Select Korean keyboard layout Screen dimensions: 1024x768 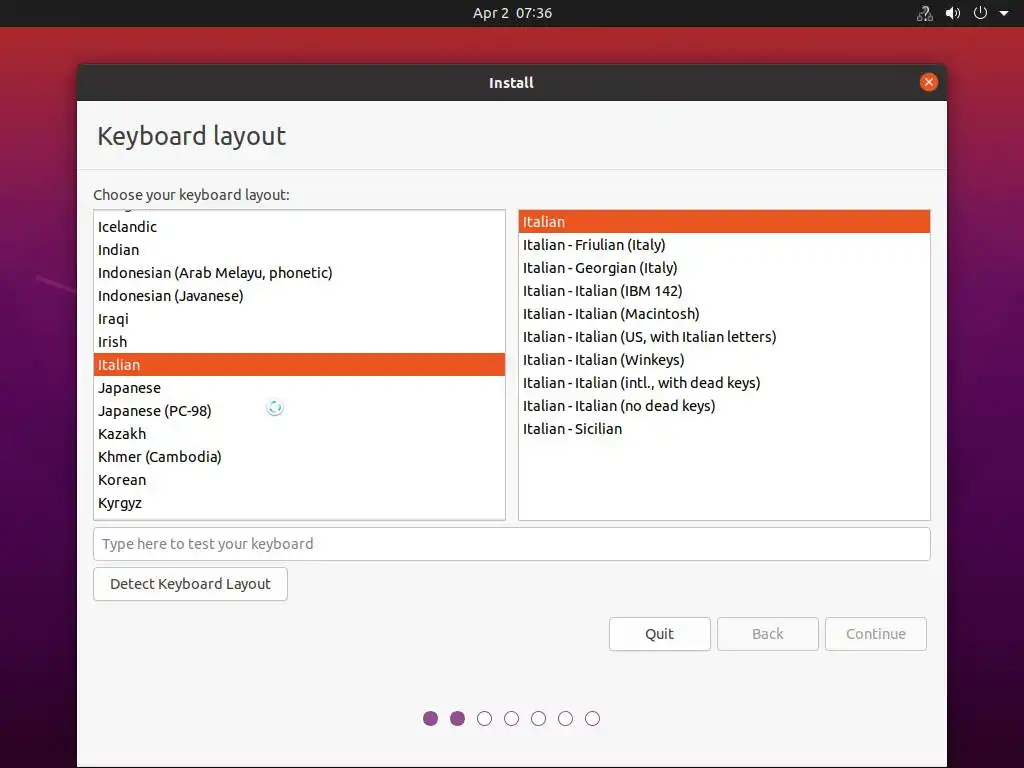tap(299, 479)
